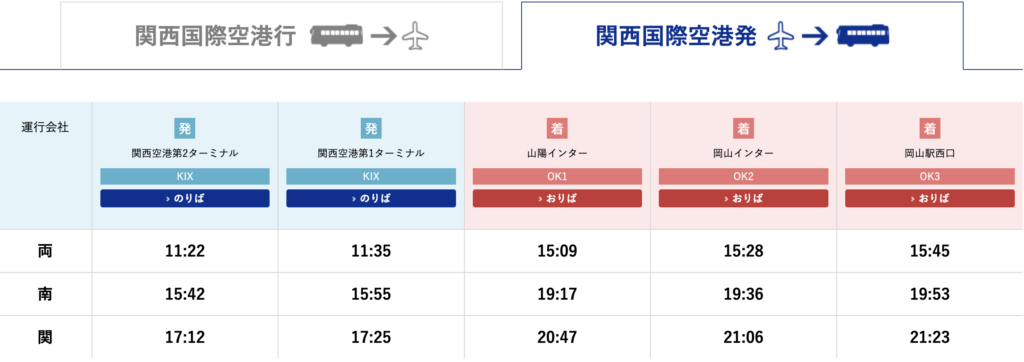The width and height of the screenshot is (1024, 362).
Task: Click the blue airplane icon in the active tab
Action: click(x=781, y=36)
